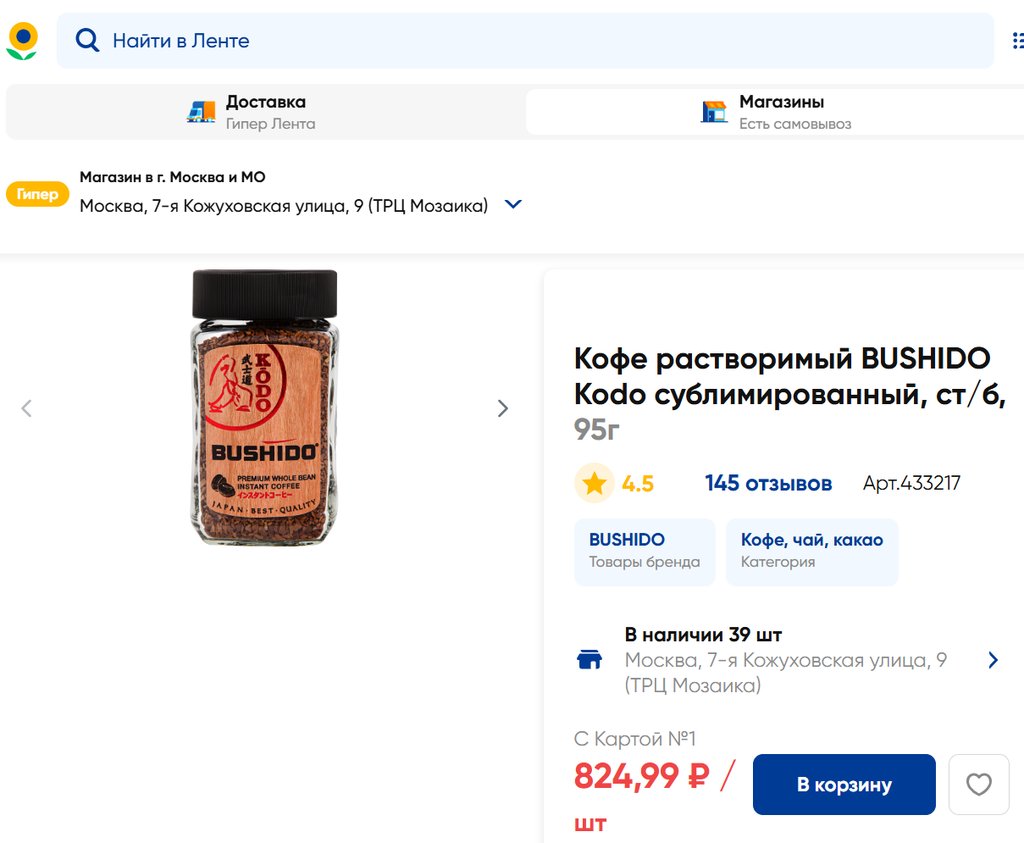This screenshot has width=1024, height=843.
Task: Show previous product image
Action: (27, 408)
